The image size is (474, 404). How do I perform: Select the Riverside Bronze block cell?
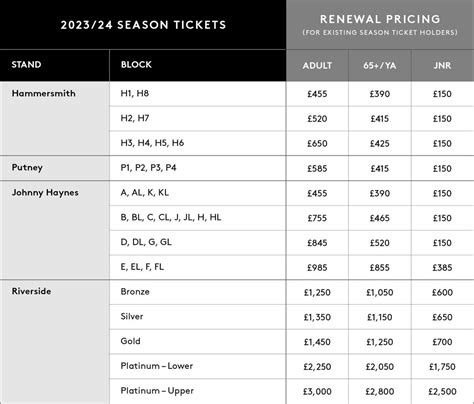pyautogui.click(x=198, y=292)
